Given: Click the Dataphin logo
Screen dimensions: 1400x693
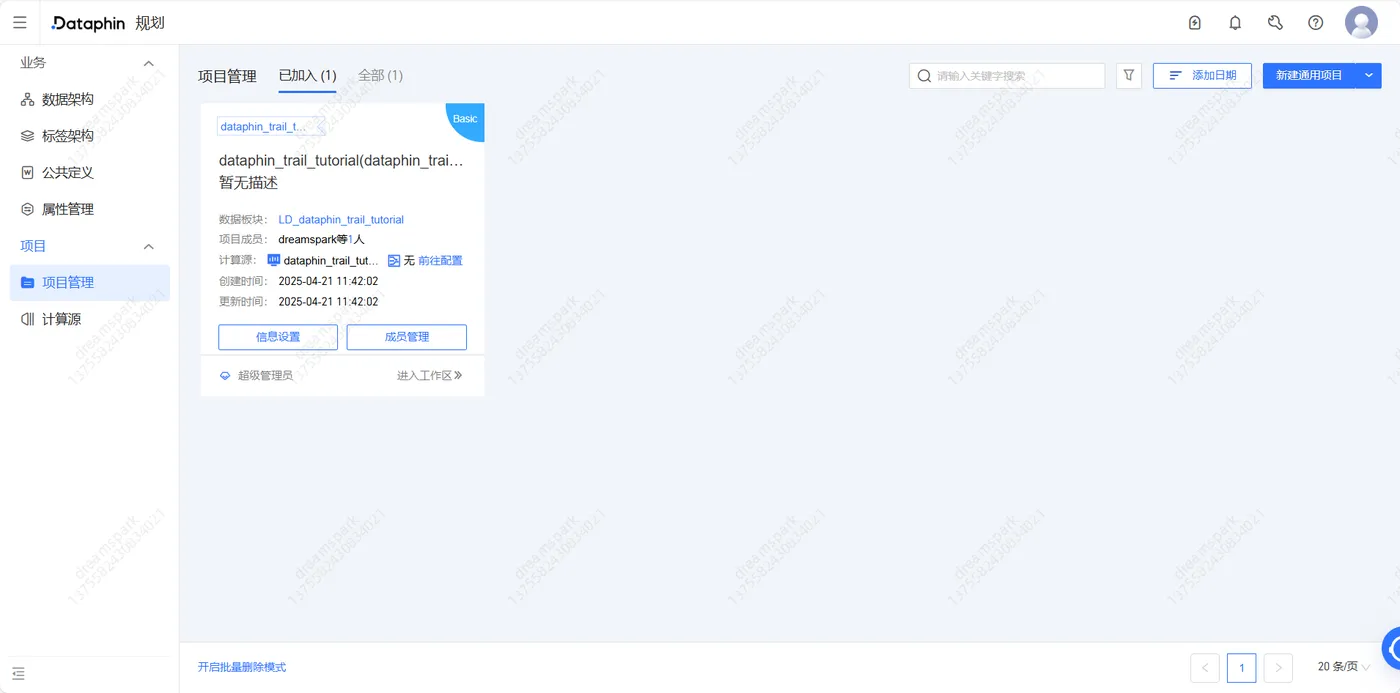Looking at the screenshot, I should (88, 22).
